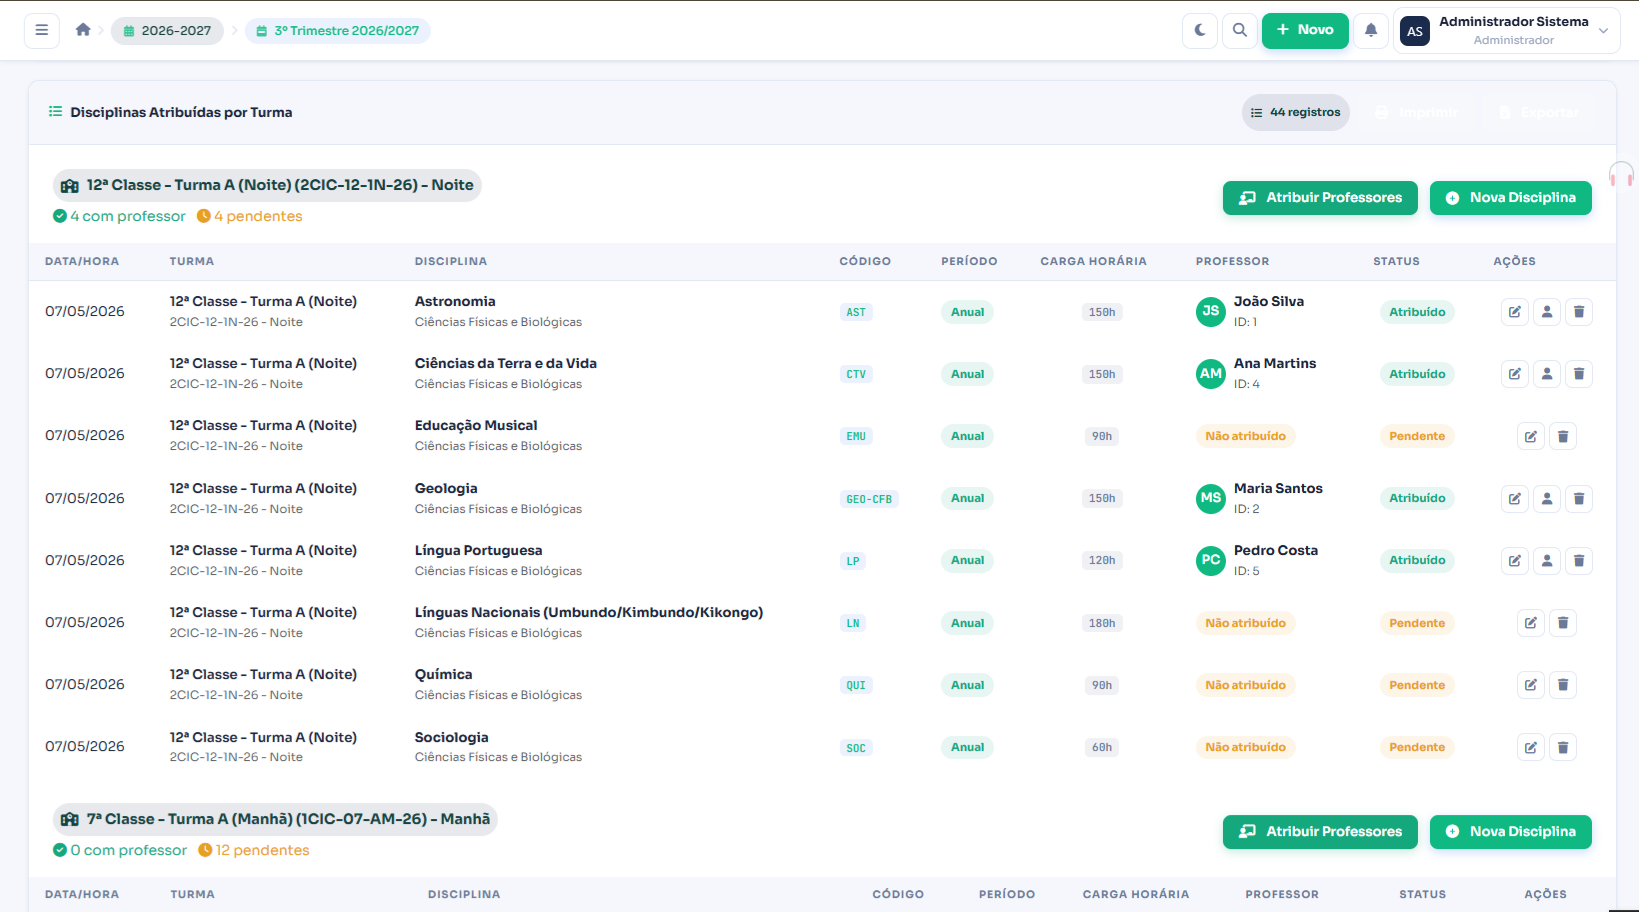This screenshot has height=912, width=1639.
Task: Delete Ciências da Terra e da Vida row
Action: (x=1579, y=374)
